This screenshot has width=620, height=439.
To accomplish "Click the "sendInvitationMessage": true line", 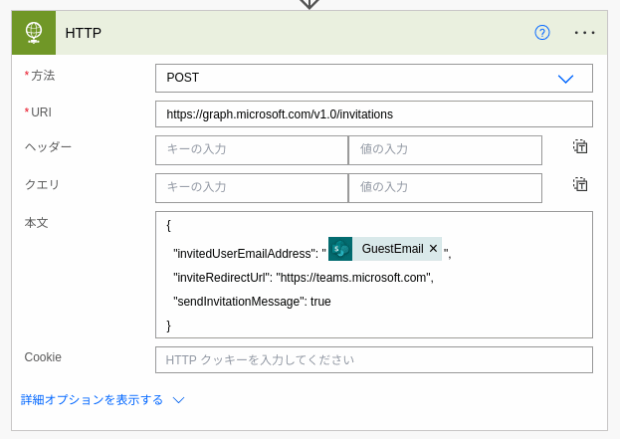I will (x=252, y=302).
